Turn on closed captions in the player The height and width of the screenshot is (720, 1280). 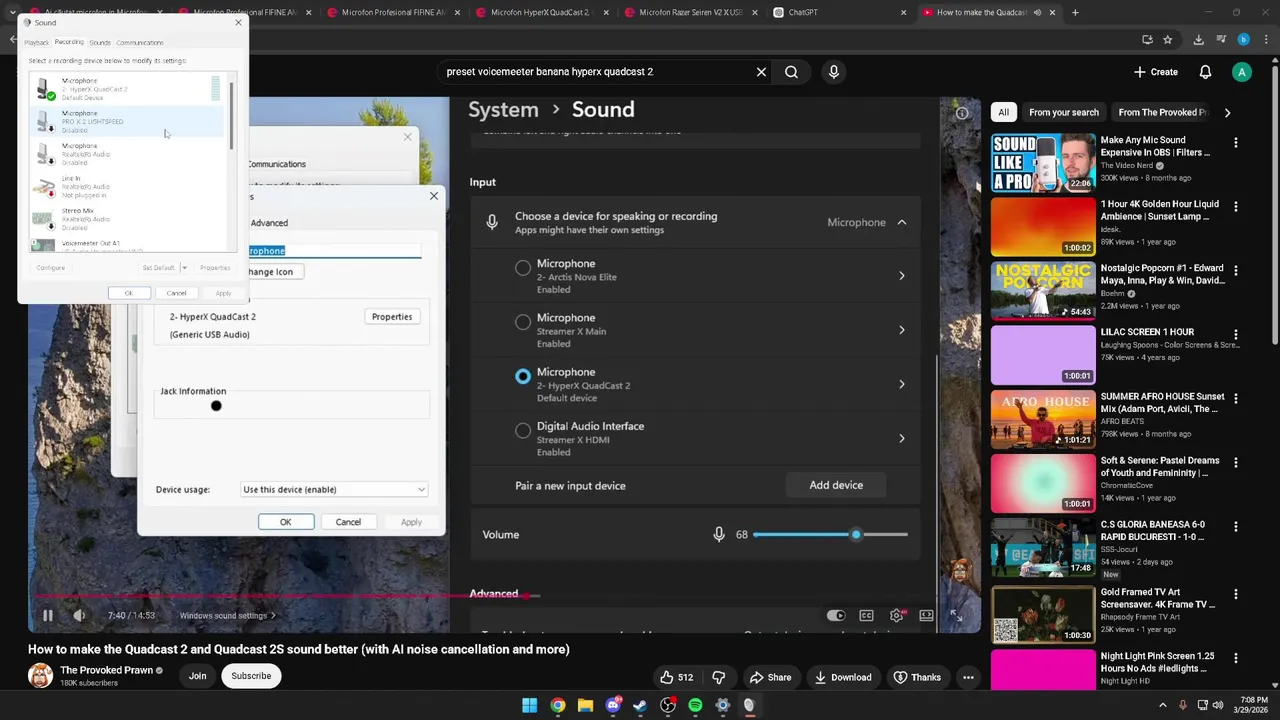(866, 616)
